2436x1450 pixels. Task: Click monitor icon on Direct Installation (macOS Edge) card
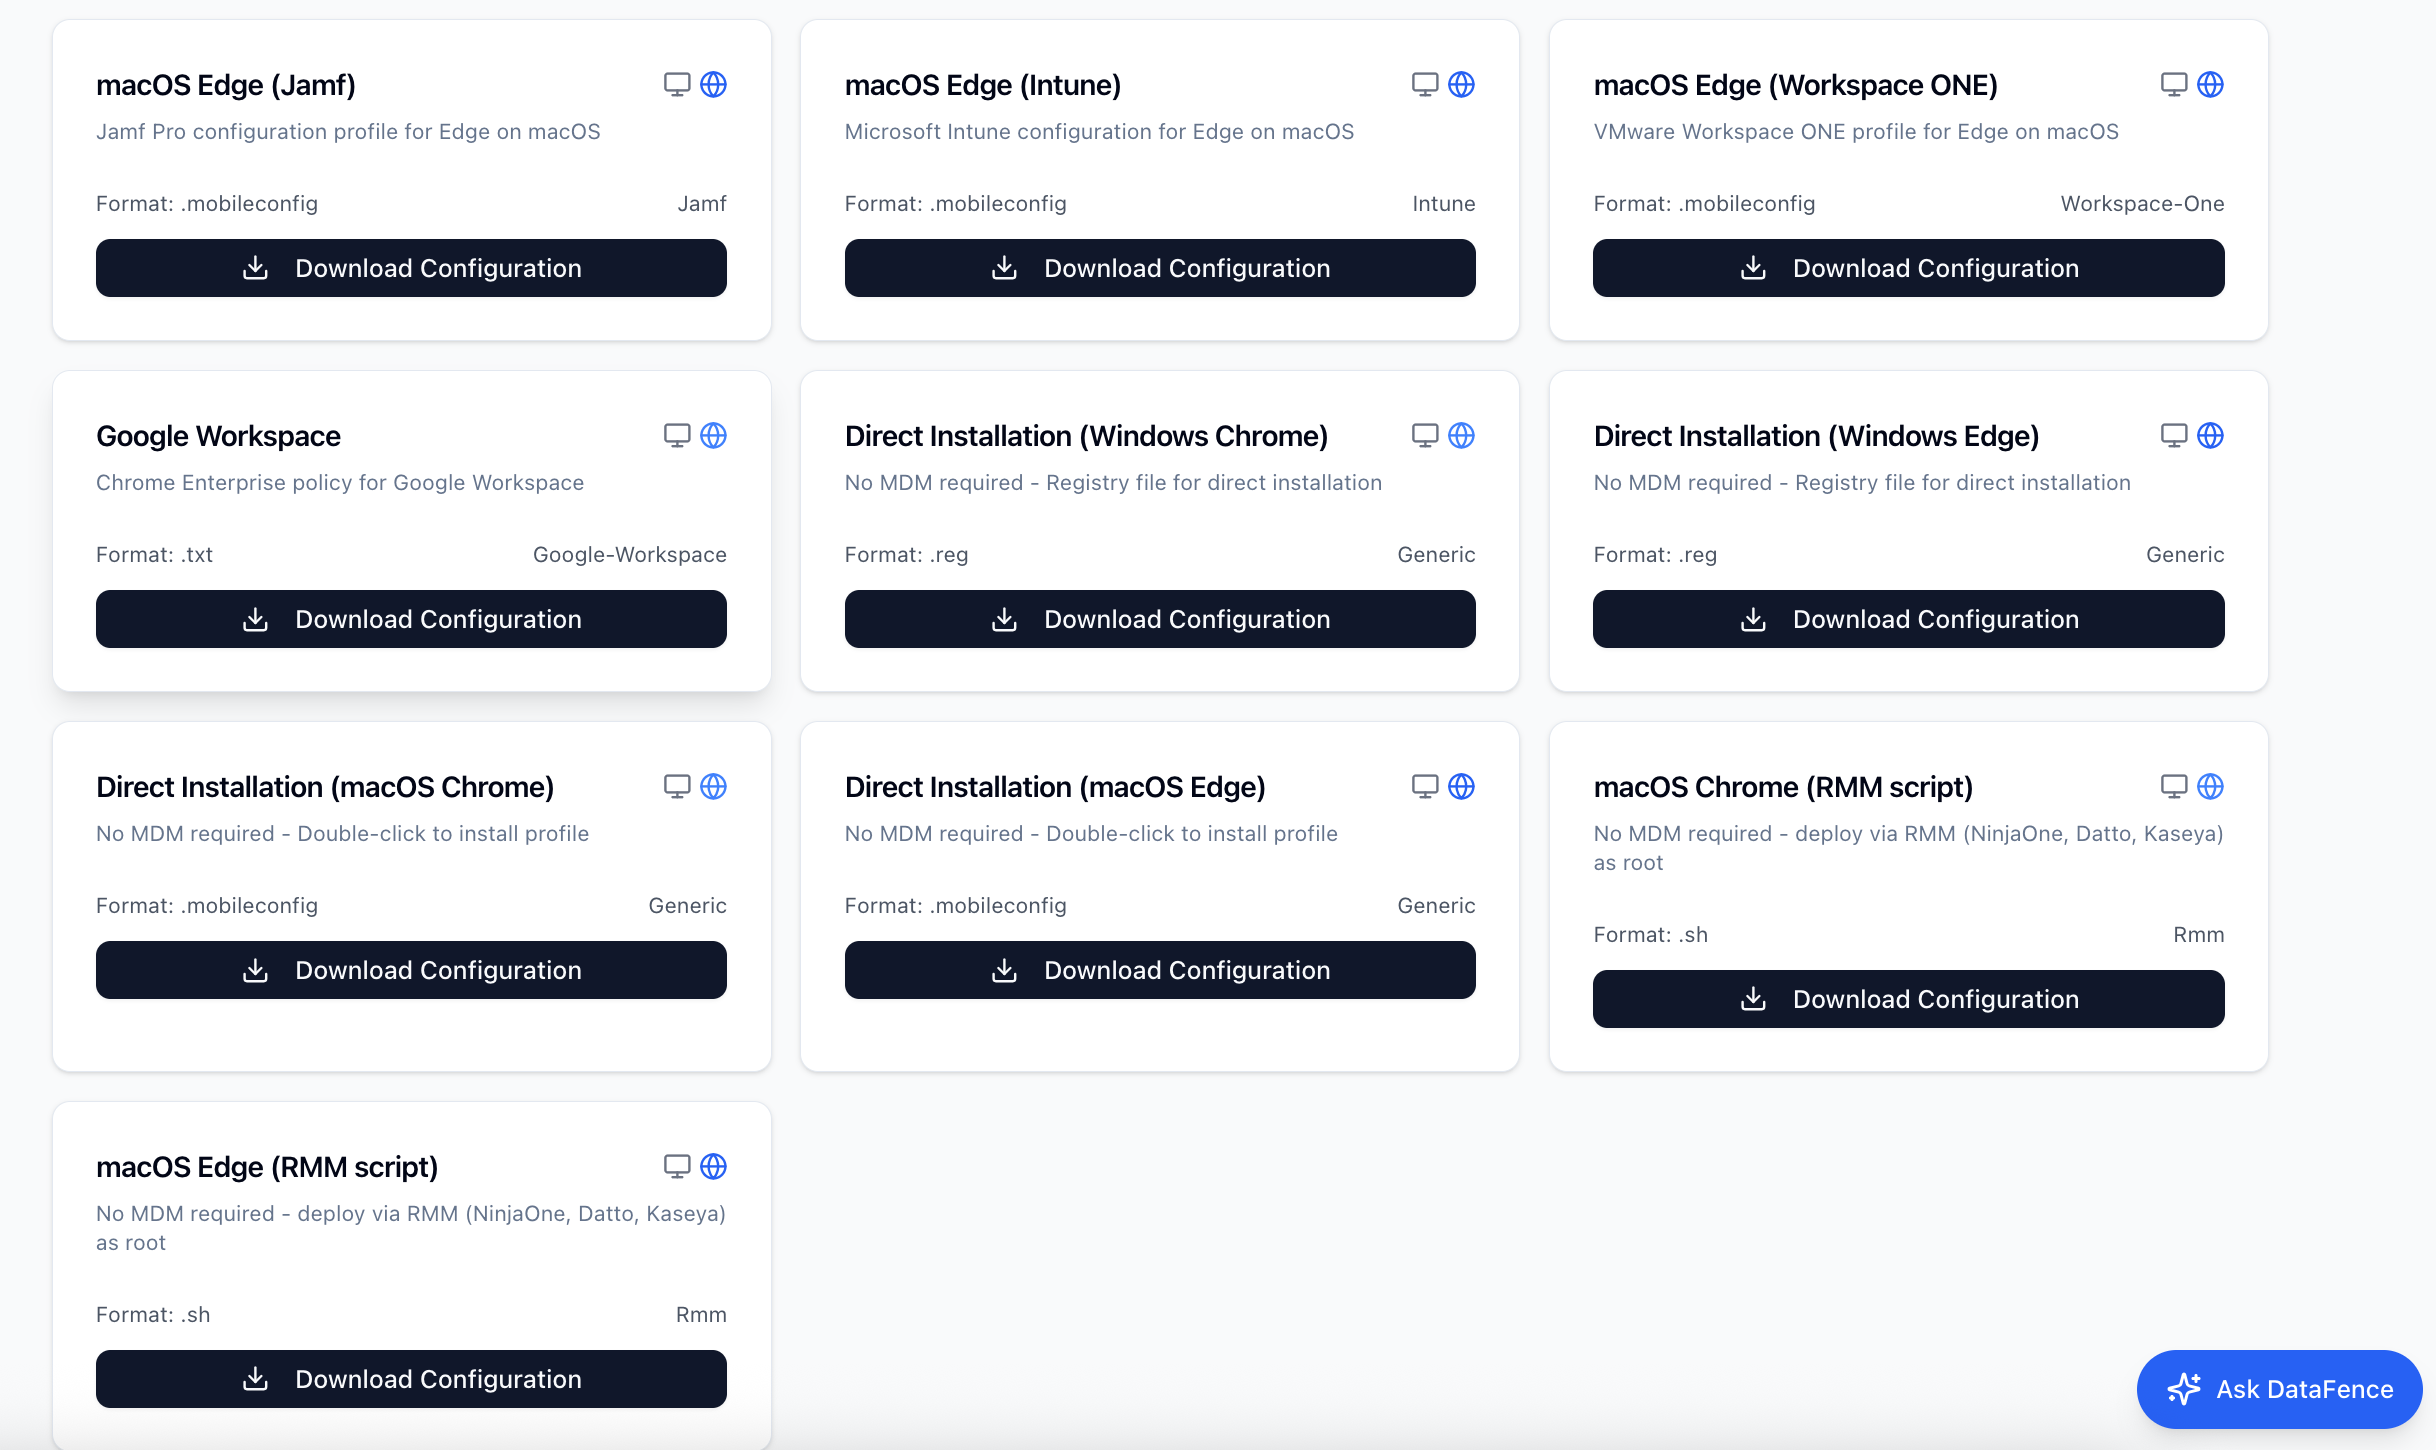click(1425, 787)
